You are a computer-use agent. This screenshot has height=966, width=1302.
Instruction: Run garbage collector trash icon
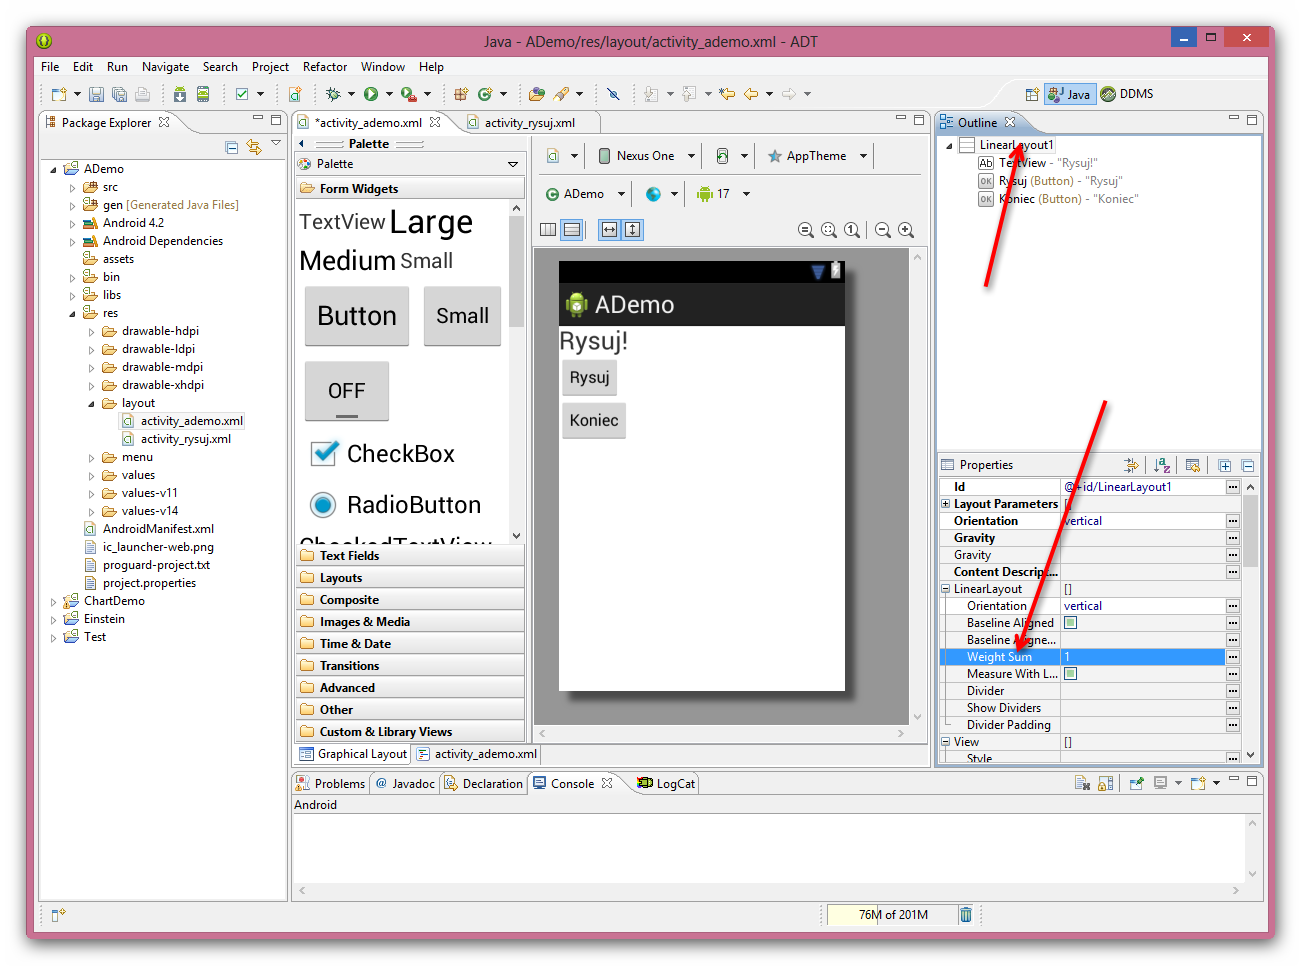(966, 914)
